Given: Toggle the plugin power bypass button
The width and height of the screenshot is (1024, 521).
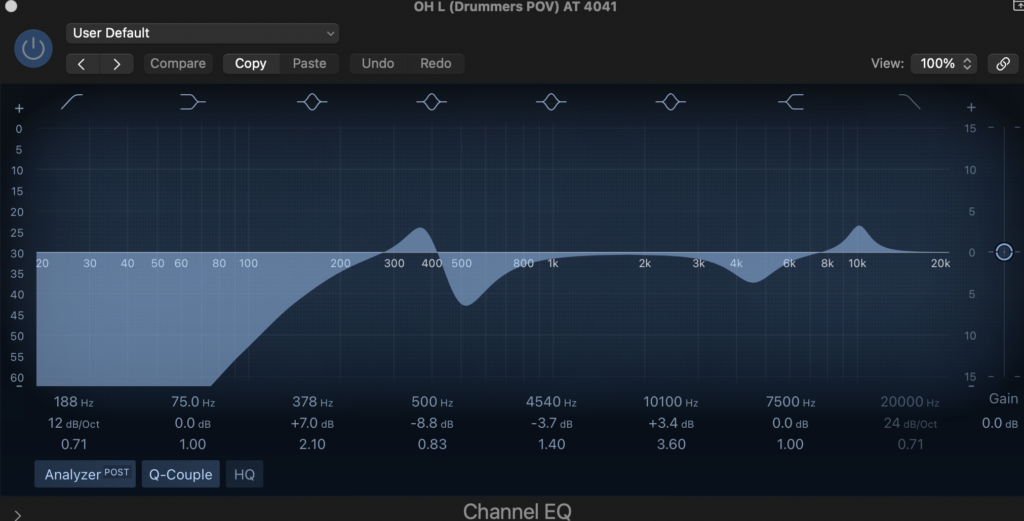Looking at the screenshot, I should point(33,48).
